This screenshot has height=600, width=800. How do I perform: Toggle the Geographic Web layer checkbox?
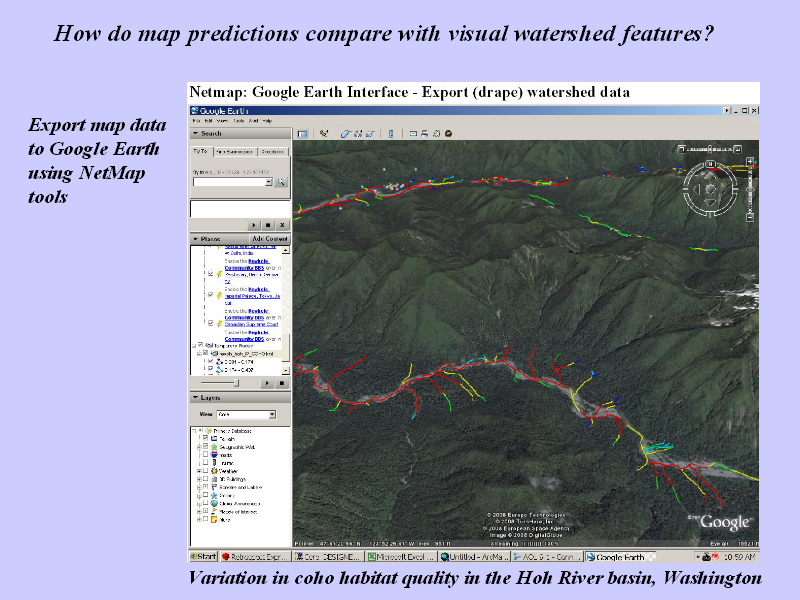[x=206, y=446]
